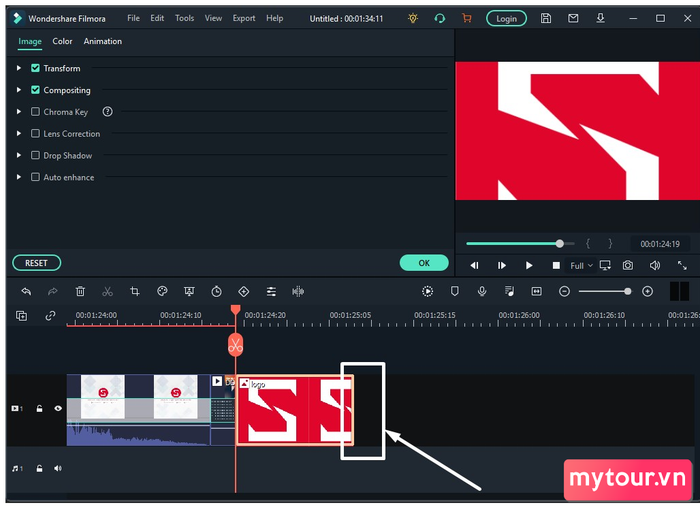This screenshot has width=700, height=511.
Task: Uncheck the Transform checkbox
Action: pos(35,68)
